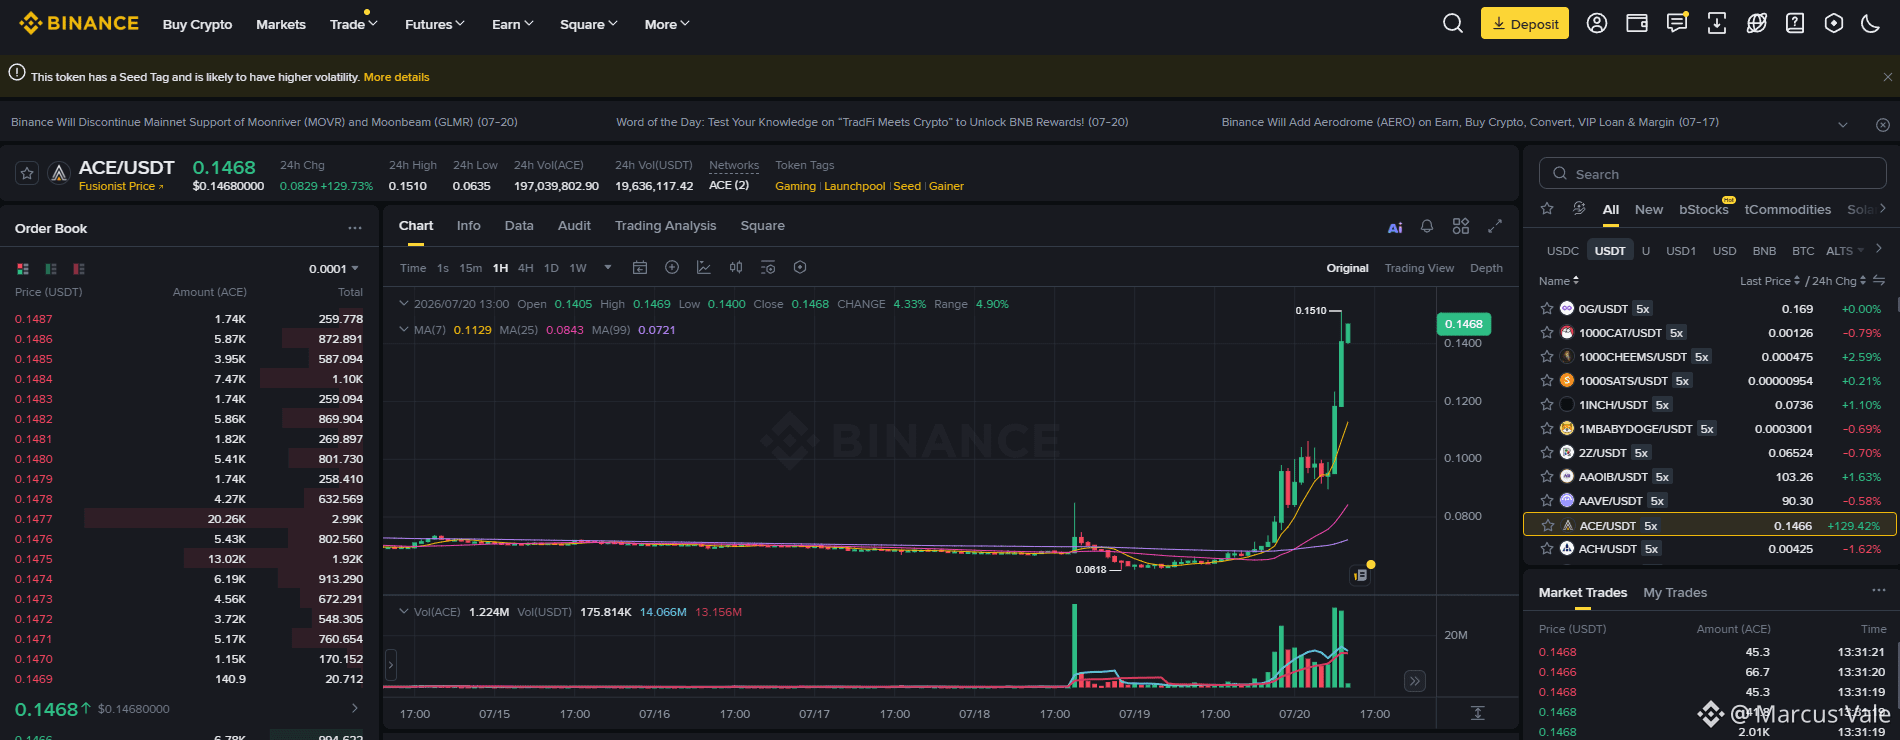
Task: Expand the chart to fullscreen
Action: pyautogui.click(x=1495, y=227)
